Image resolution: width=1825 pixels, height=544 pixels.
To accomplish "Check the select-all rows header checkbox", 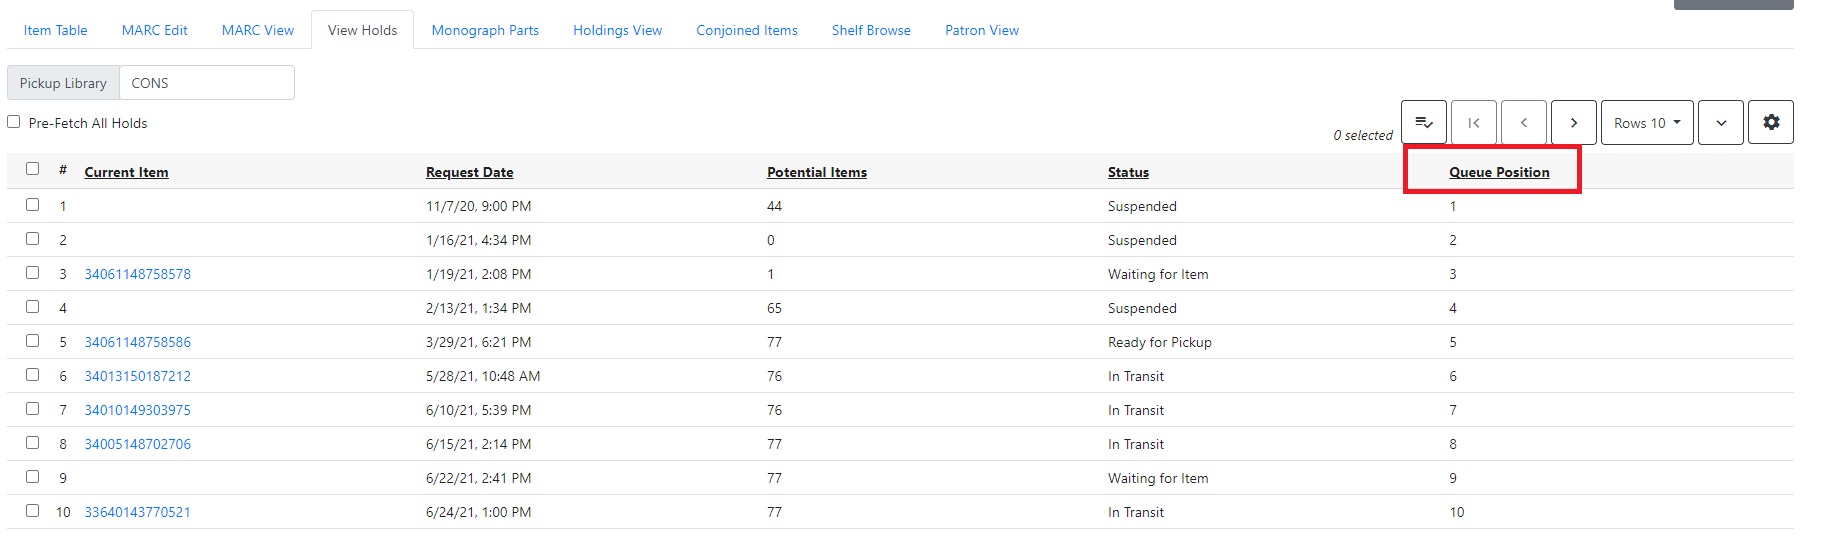I will 33,169.
